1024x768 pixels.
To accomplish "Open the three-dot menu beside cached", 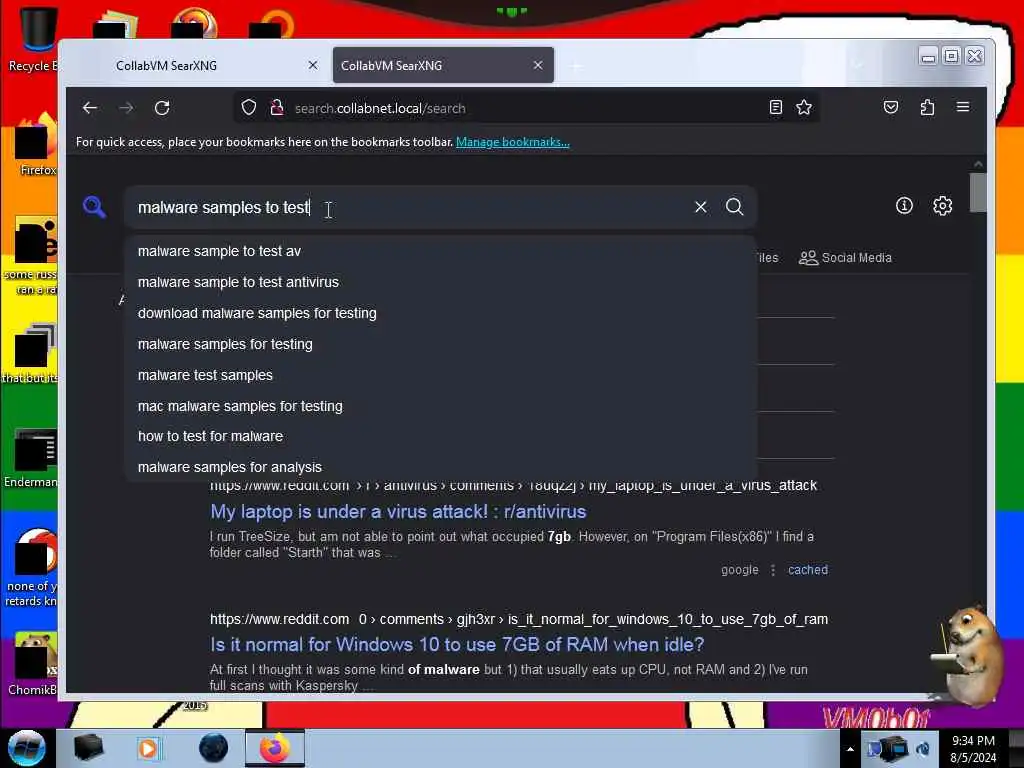I will (773, 570).
